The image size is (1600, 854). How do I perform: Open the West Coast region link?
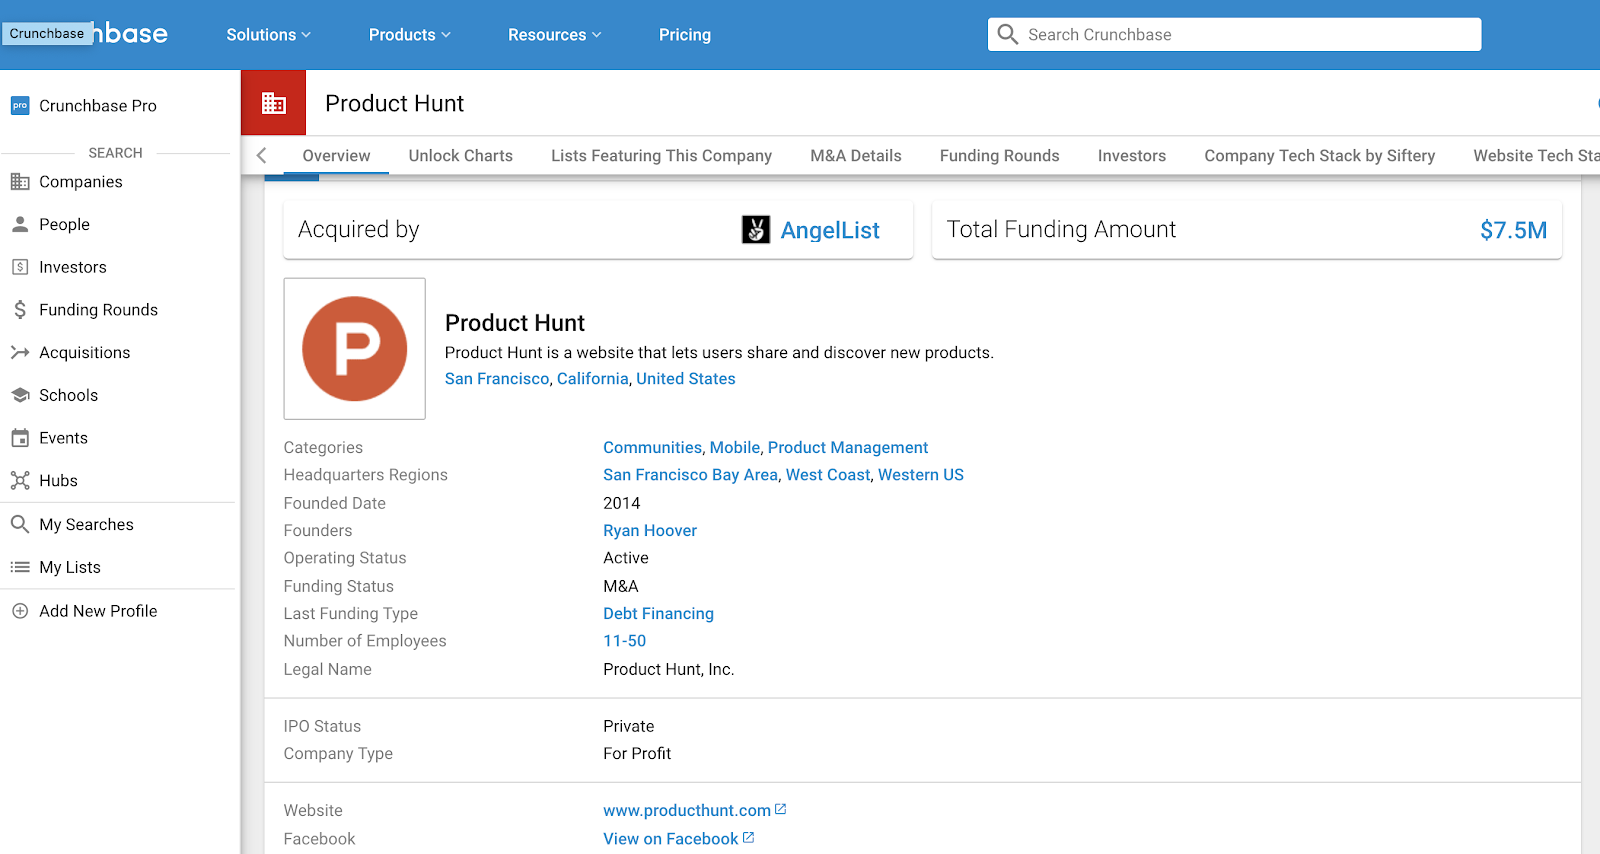click(828, 475)
